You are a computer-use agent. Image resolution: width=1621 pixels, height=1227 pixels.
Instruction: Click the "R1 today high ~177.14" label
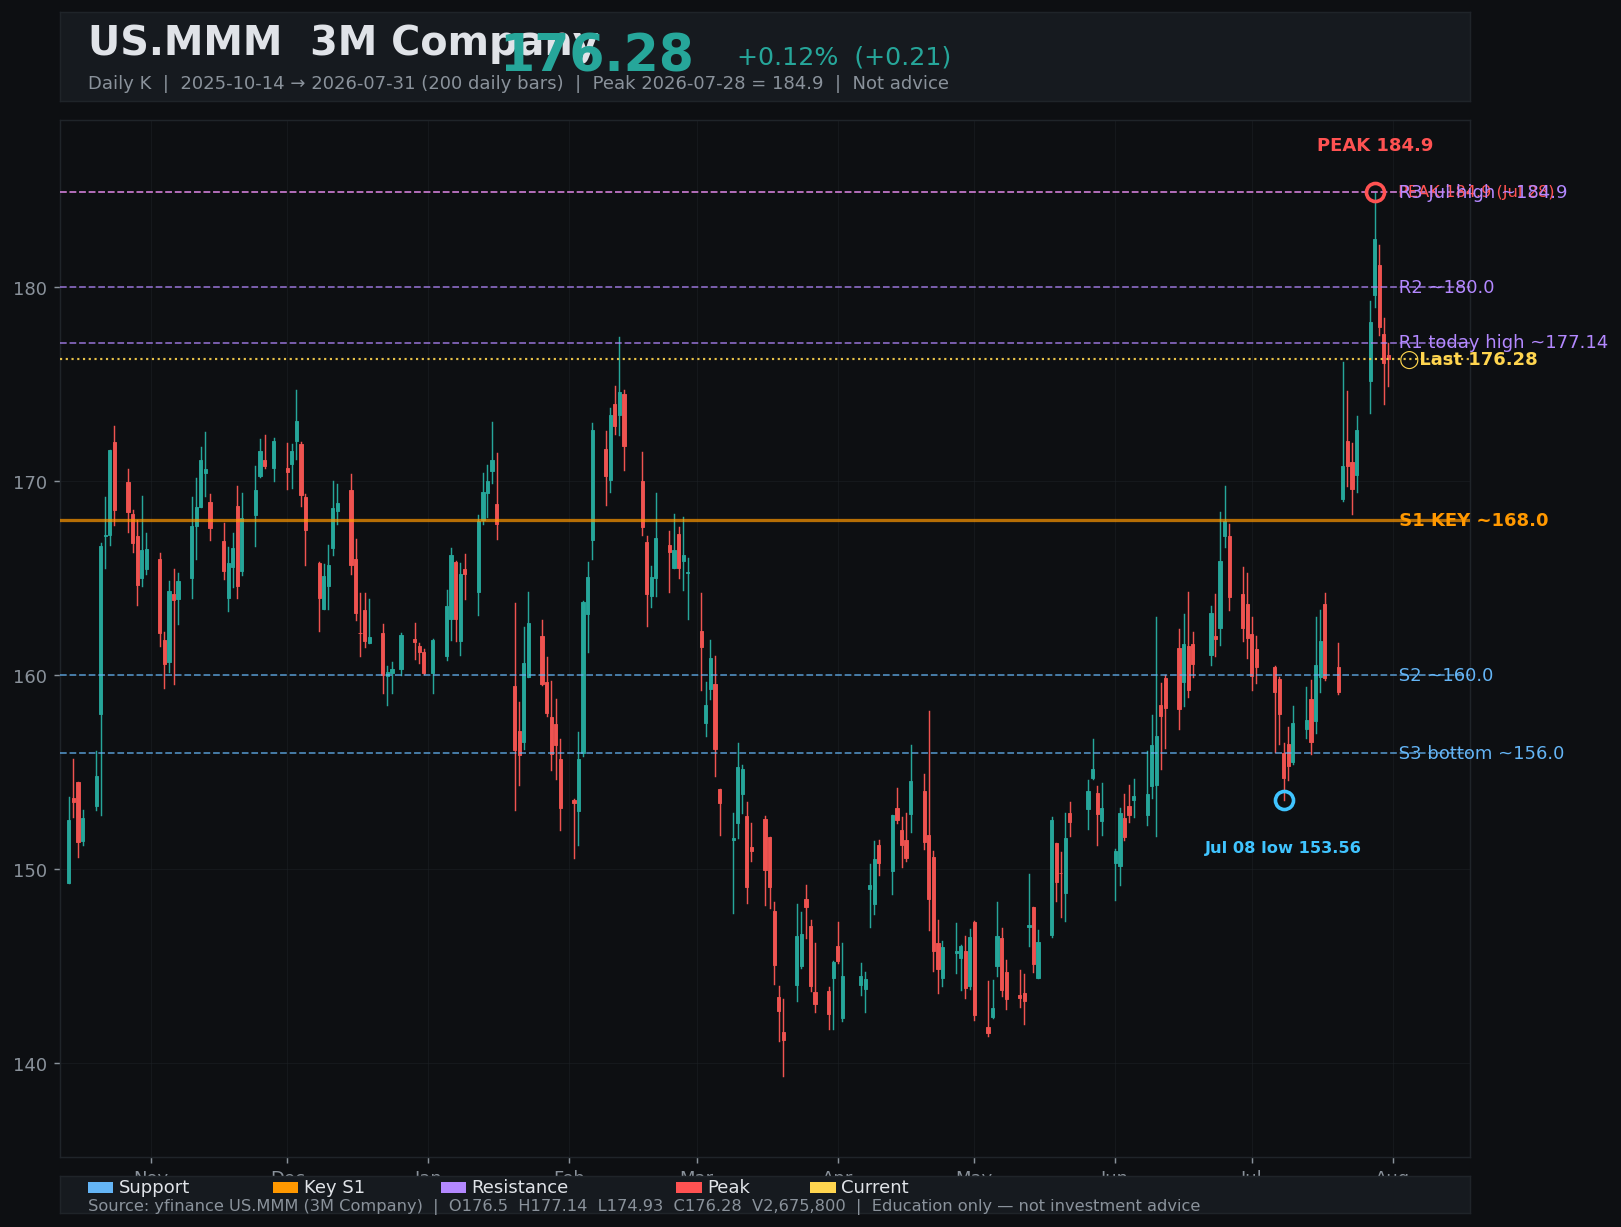click(1503, 342)
